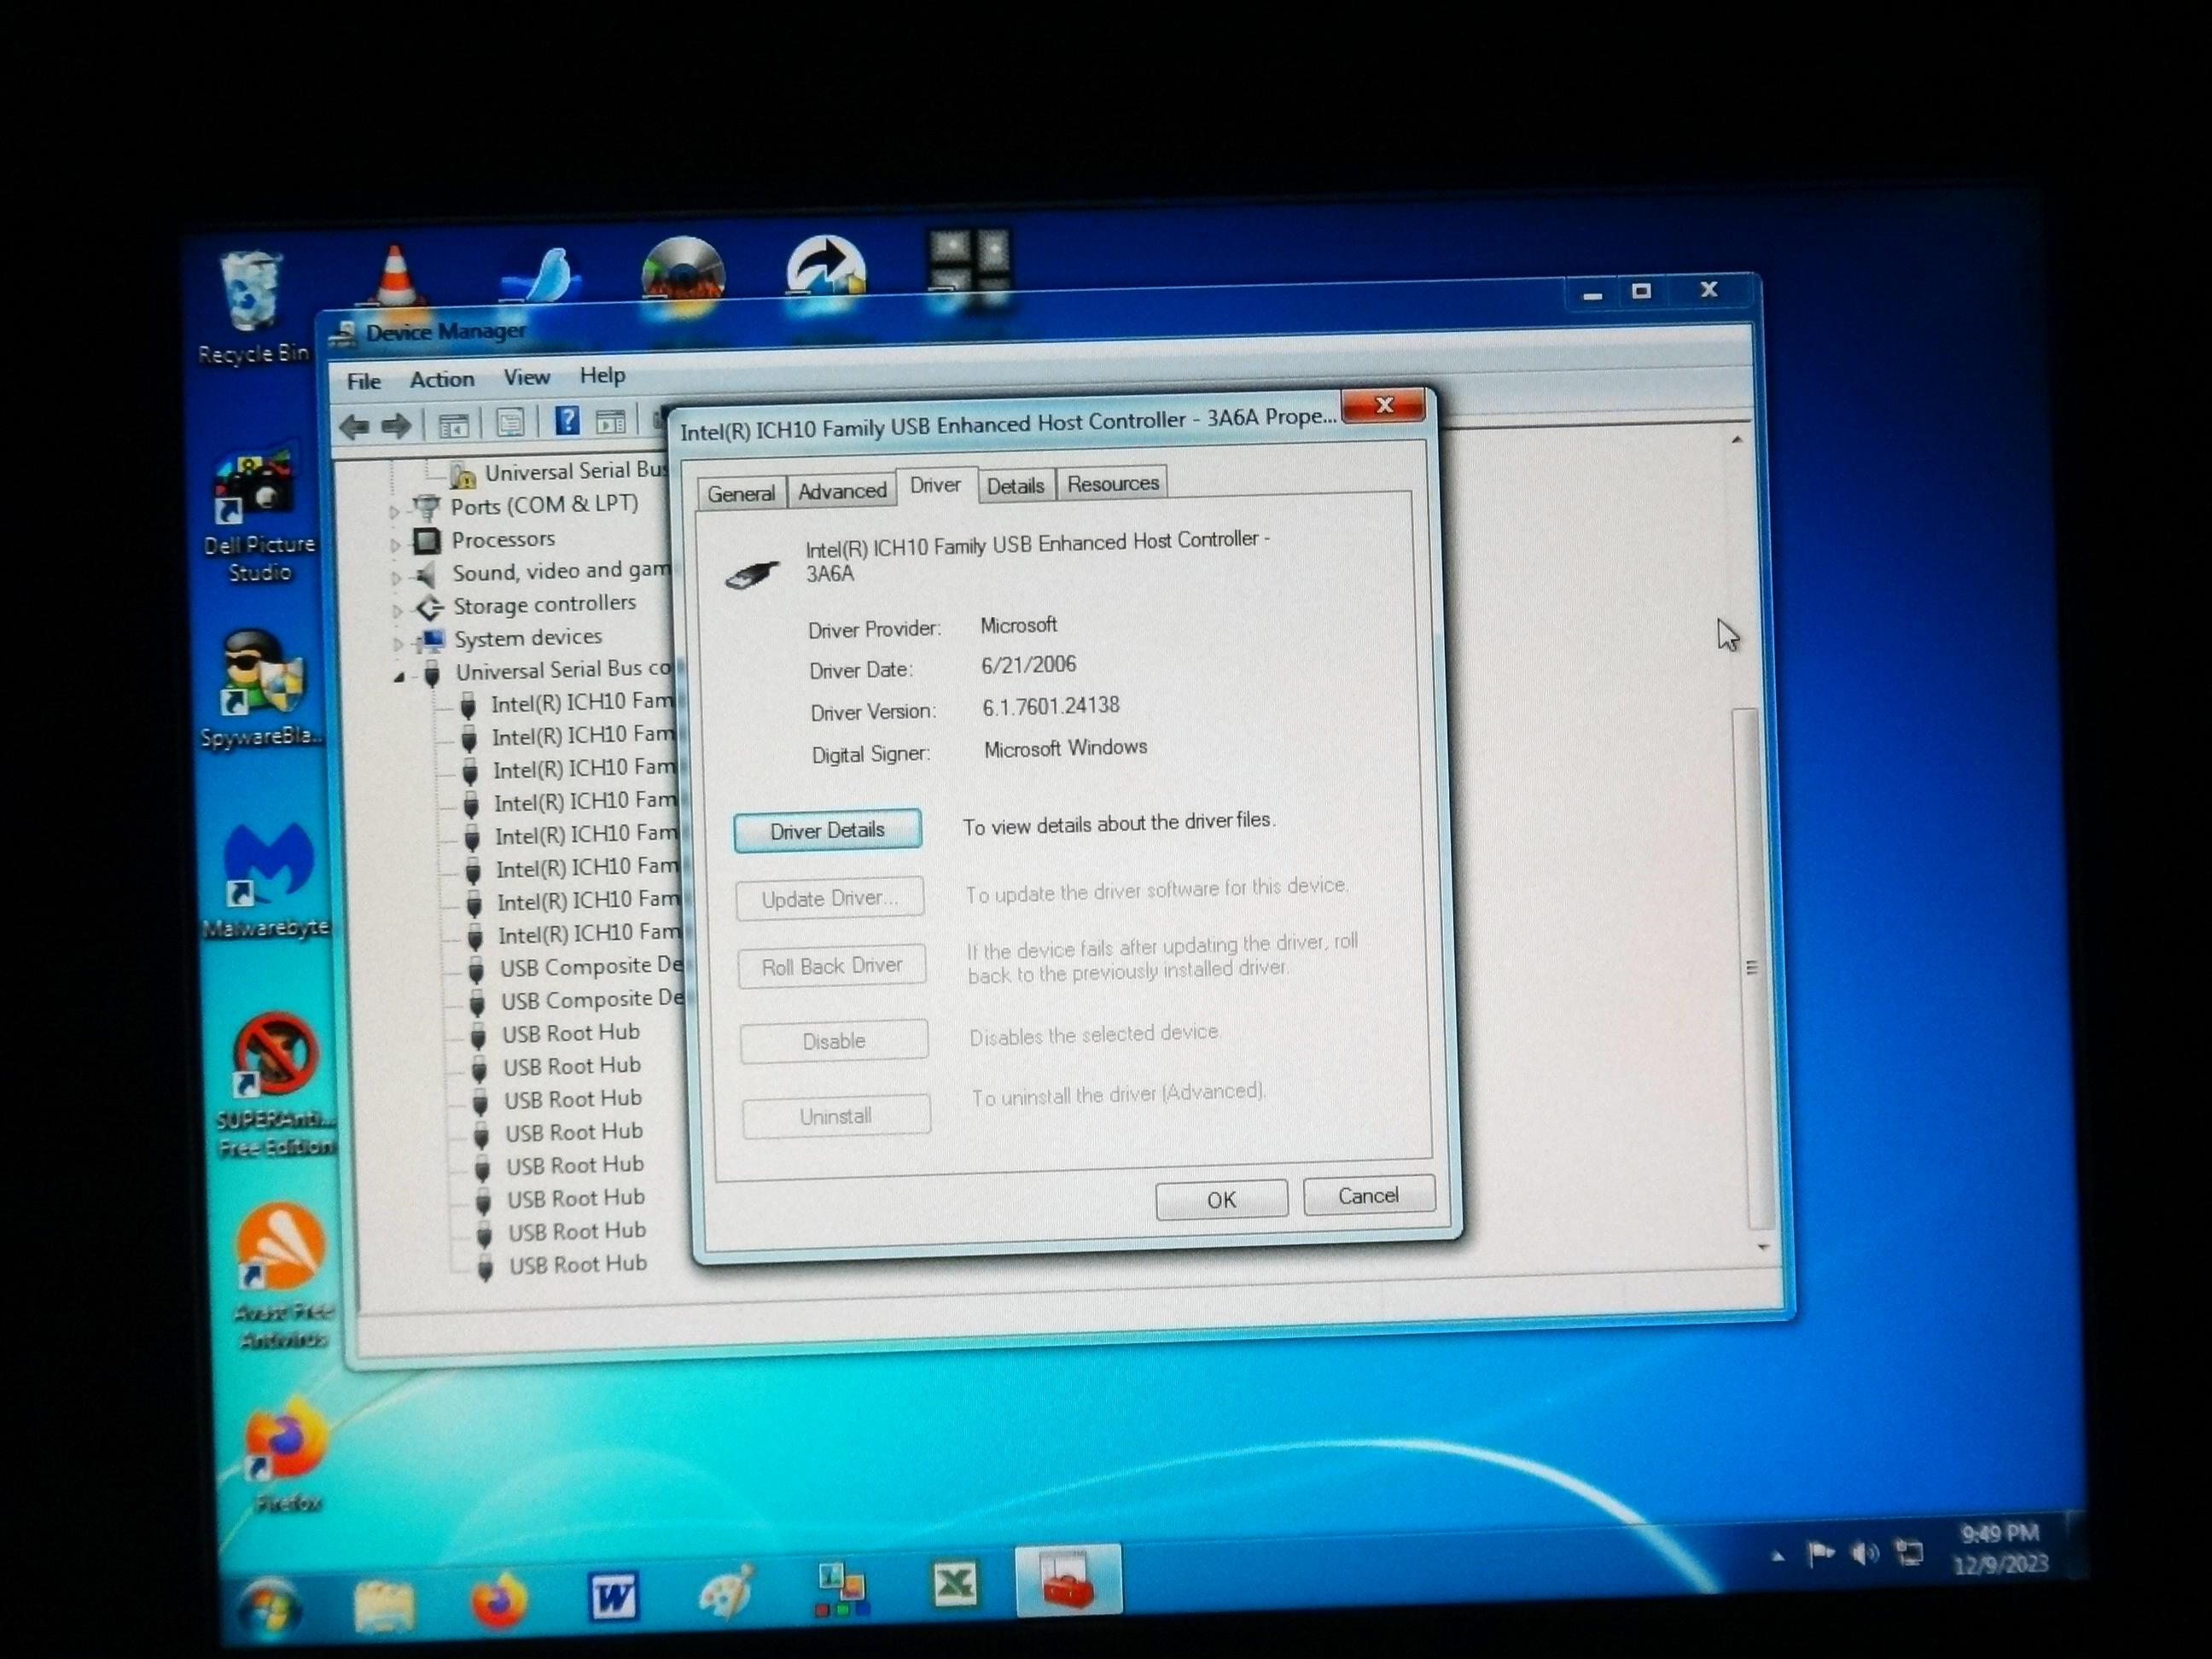Image resolution: width=2212 pixels, height=1659 pixels.
Task: Expand Sound, video and game controllers node
Action: (397, 578)
